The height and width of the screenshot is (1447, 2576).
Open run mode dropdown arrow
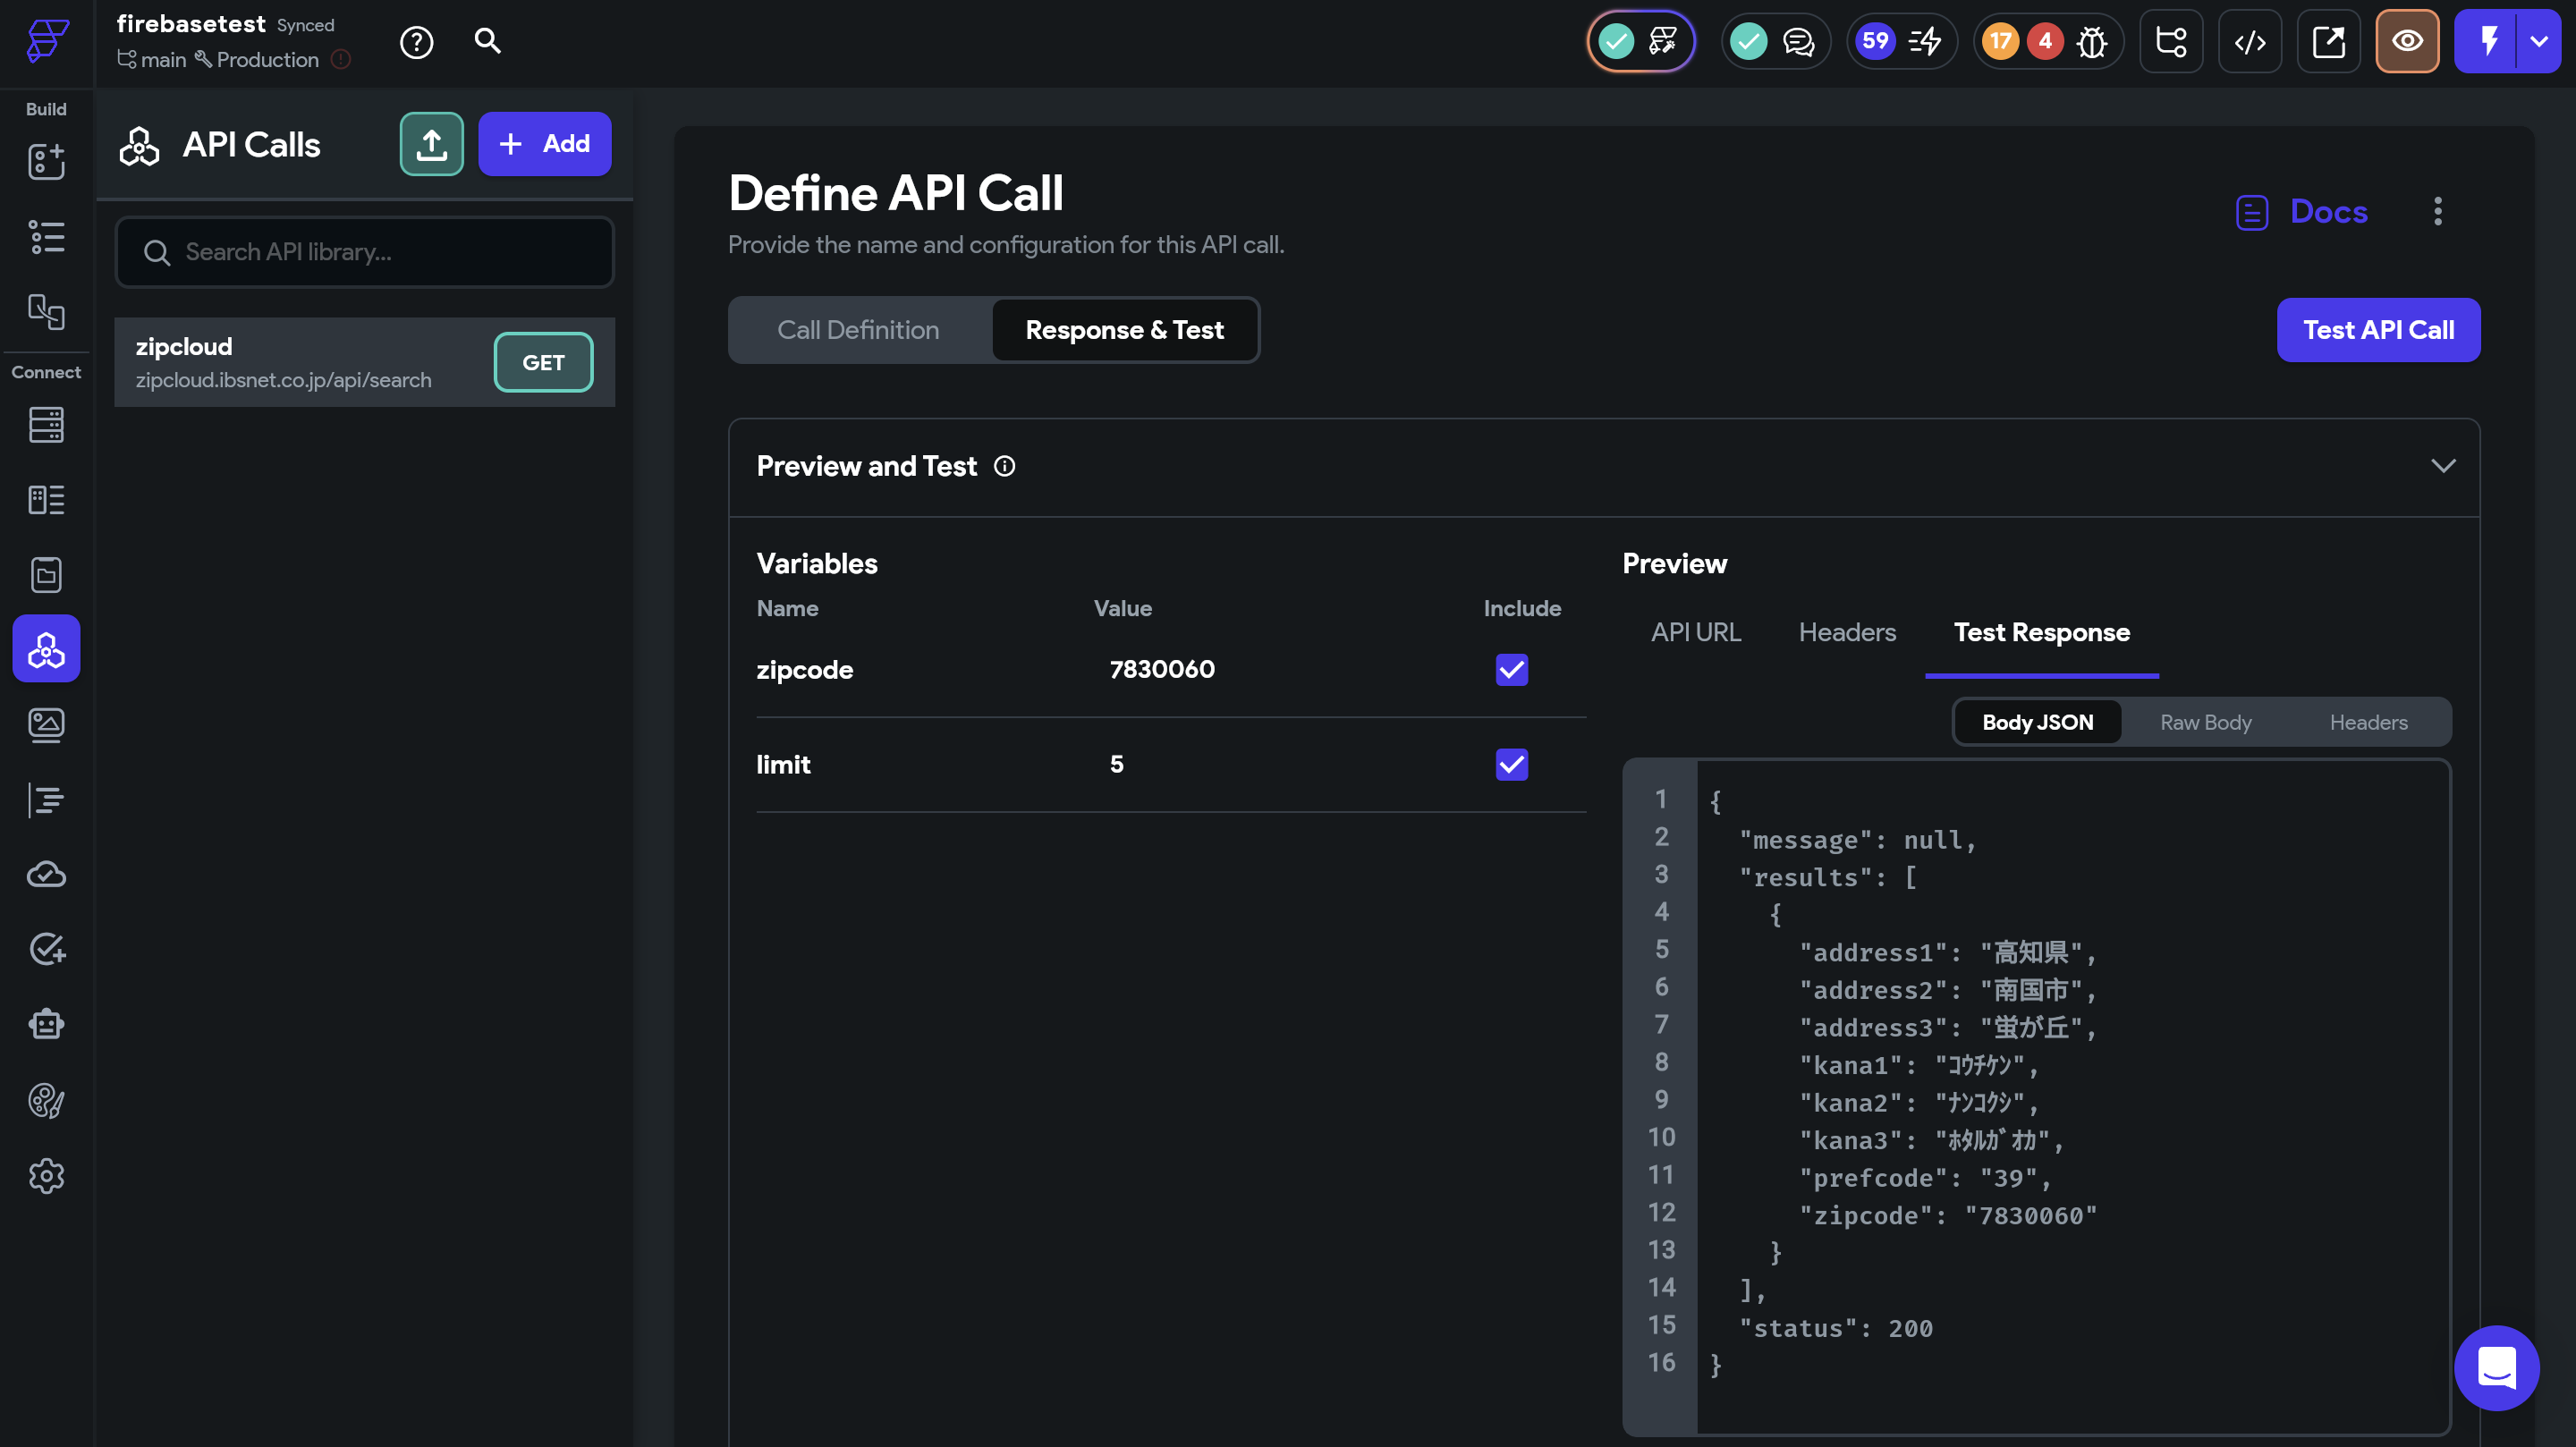click(2538, 42)
